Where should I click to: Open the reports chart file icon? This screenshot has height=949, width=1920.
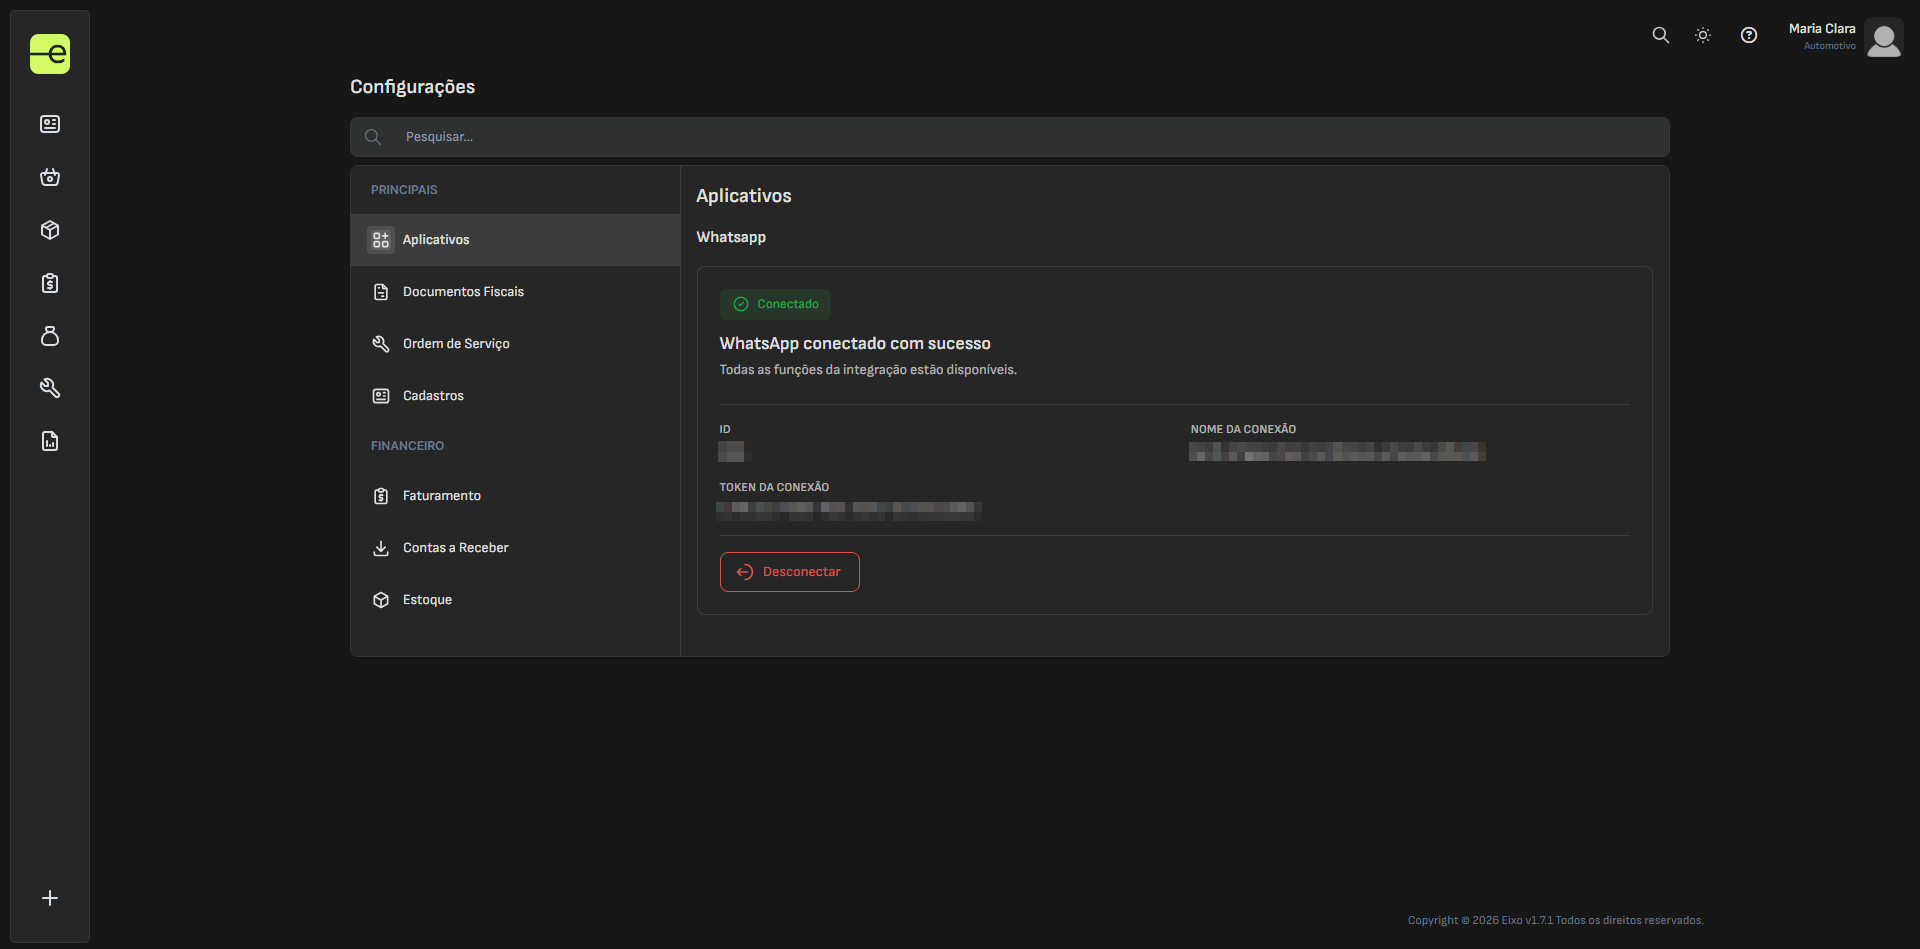coord(50,441)
